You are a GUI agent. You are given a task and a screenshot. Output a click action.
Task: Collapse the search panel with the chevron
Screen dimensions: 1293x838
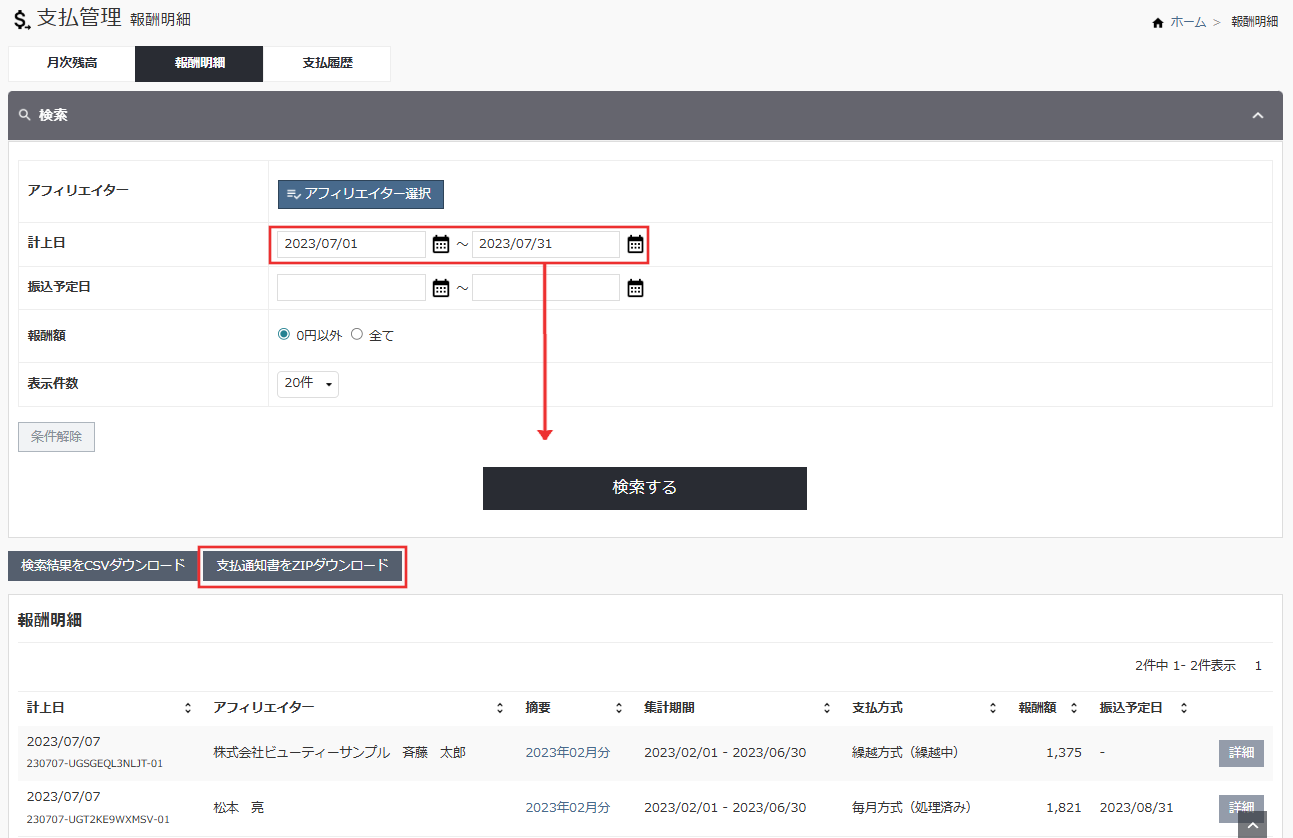[1258, 114]
